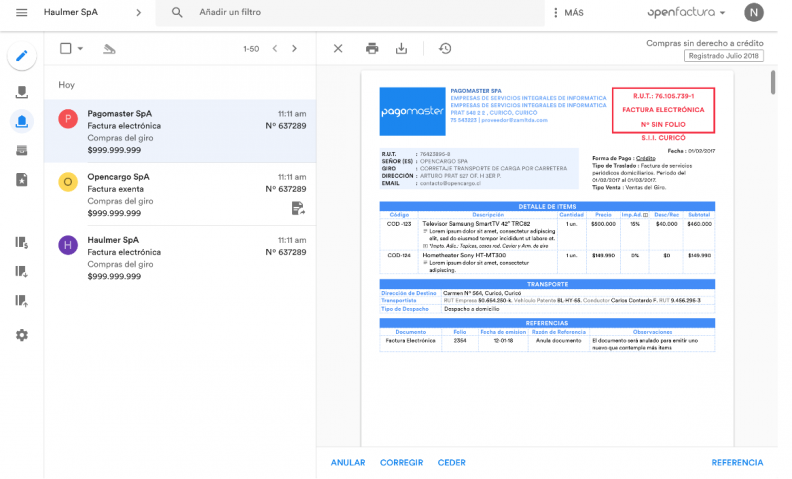
Task: Open the starred document sidebar icon
Action: [x=22, y=180]
